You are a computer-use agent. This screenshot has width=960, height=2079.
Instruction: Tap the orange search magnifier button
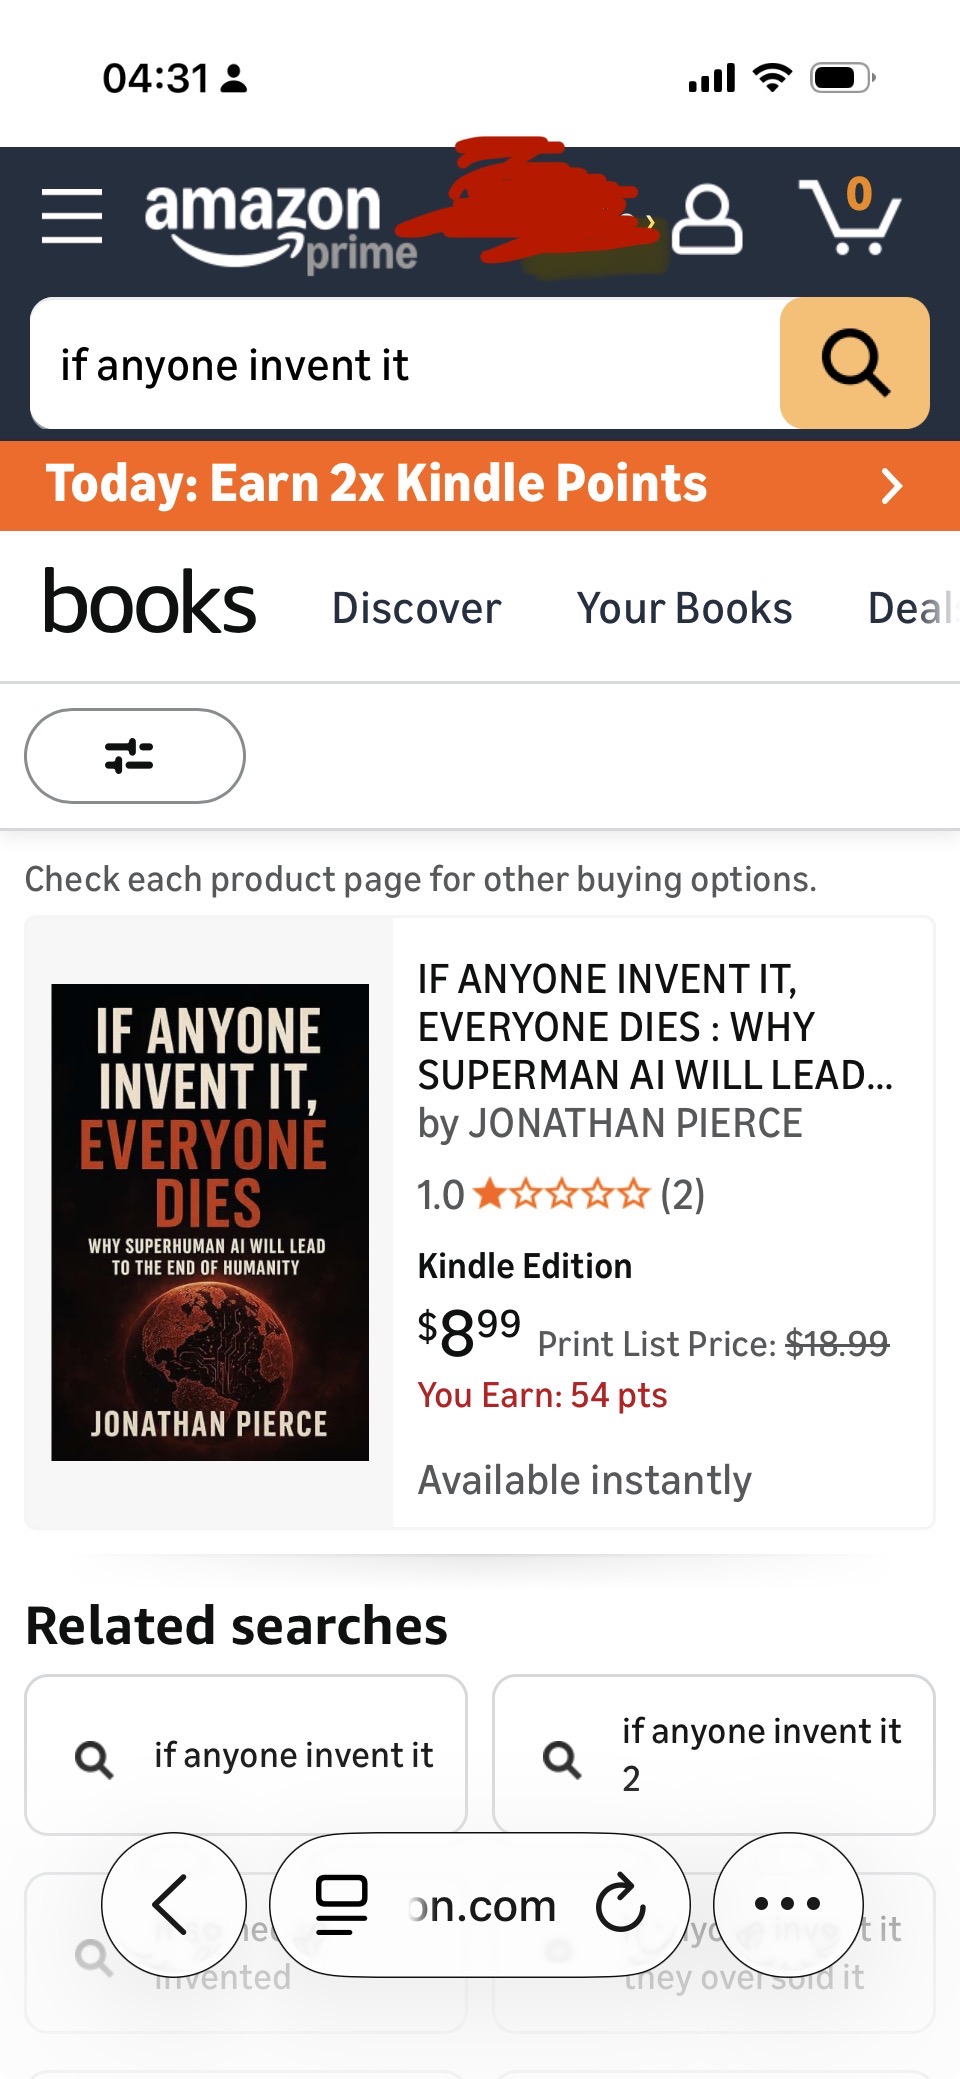(855, 363)
